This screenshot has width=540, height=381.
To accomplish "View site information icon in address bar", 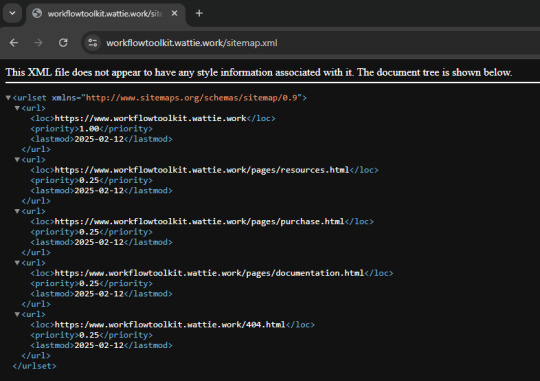I will coord(93,43).
